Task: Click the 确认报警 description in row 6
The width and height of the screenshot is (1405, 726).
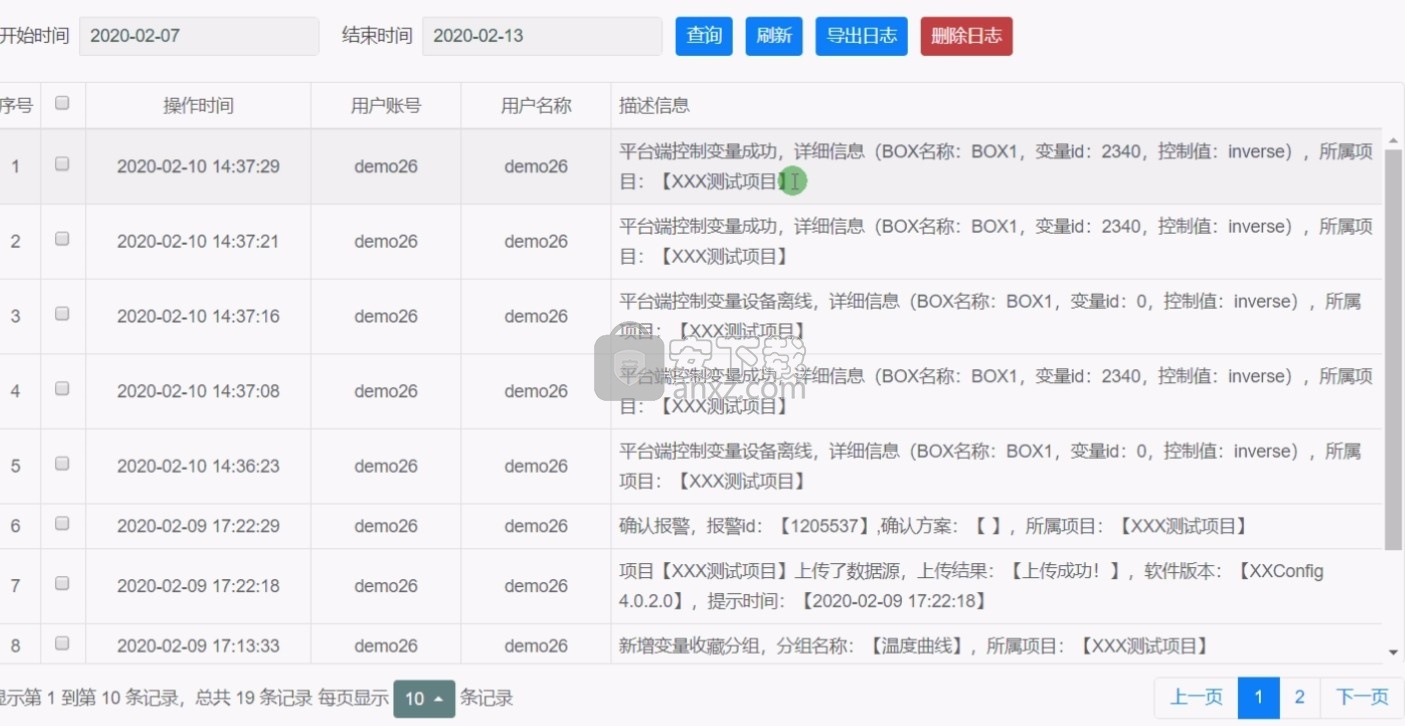Action: point(933,526)
